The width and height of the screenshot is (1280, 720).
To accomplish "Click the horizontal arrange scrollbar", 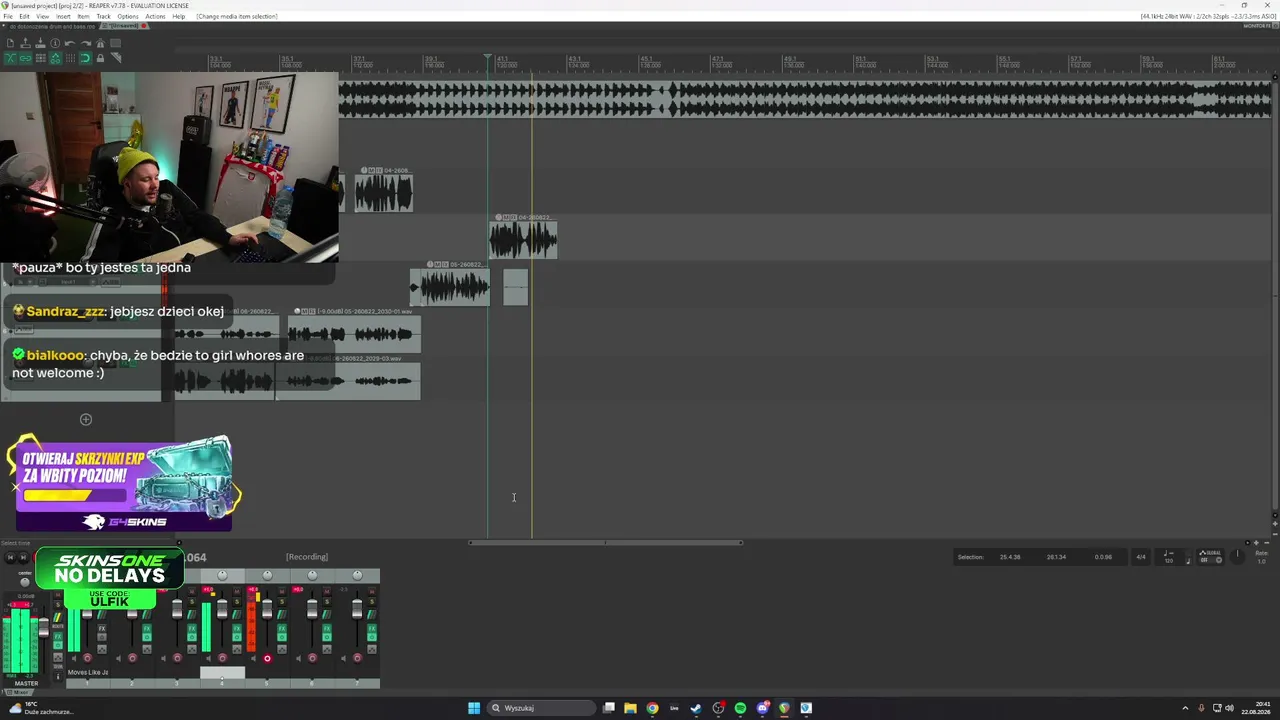I will [x=606, y=543].
